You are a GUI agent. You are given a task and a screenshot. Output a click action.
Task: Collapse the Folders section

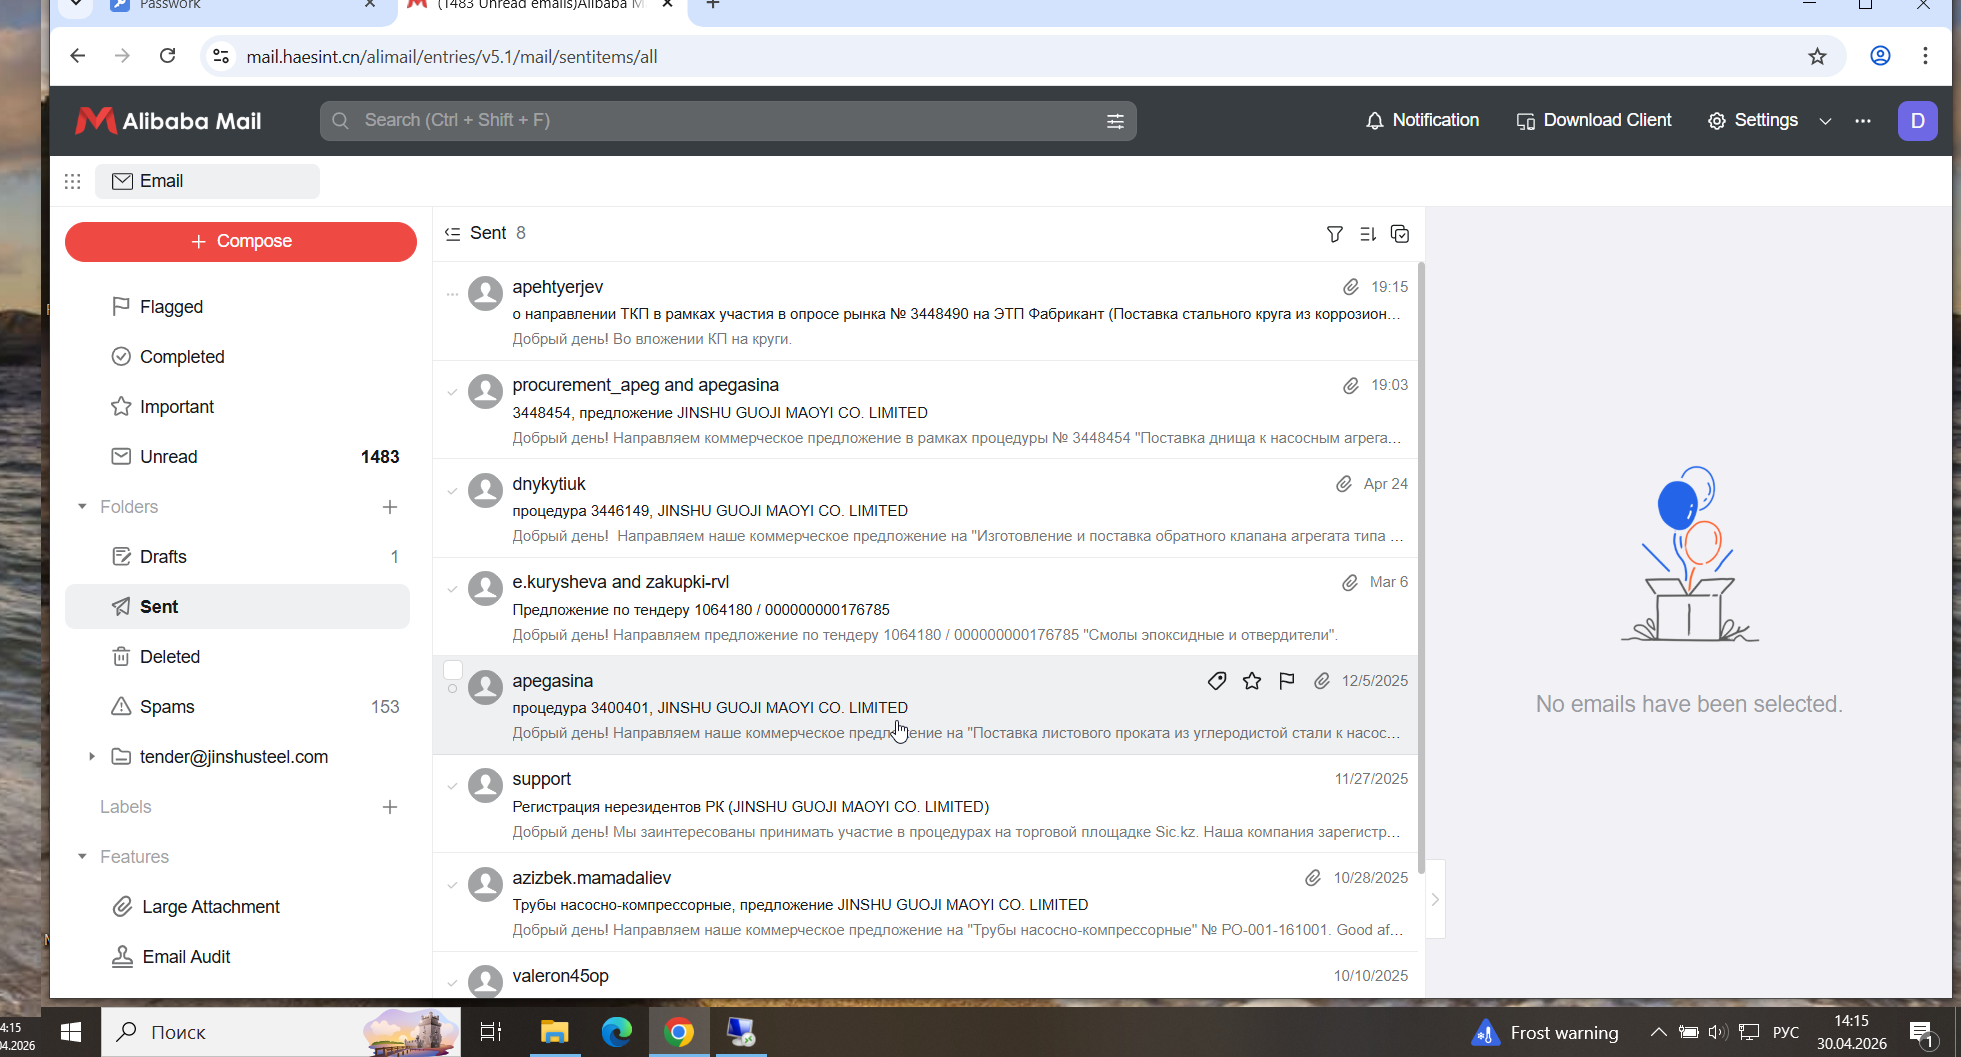click(x=82, y=507)
